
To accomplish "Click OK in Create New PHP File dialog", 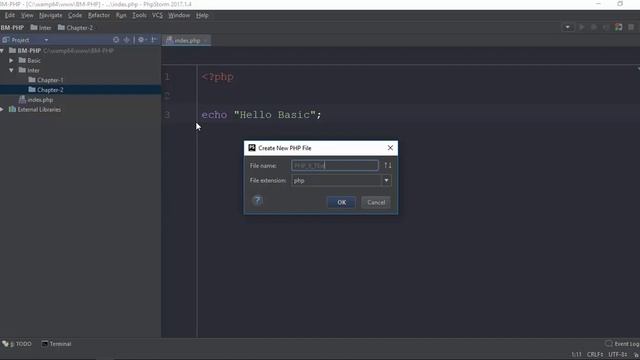I will (x=341, y=202).
